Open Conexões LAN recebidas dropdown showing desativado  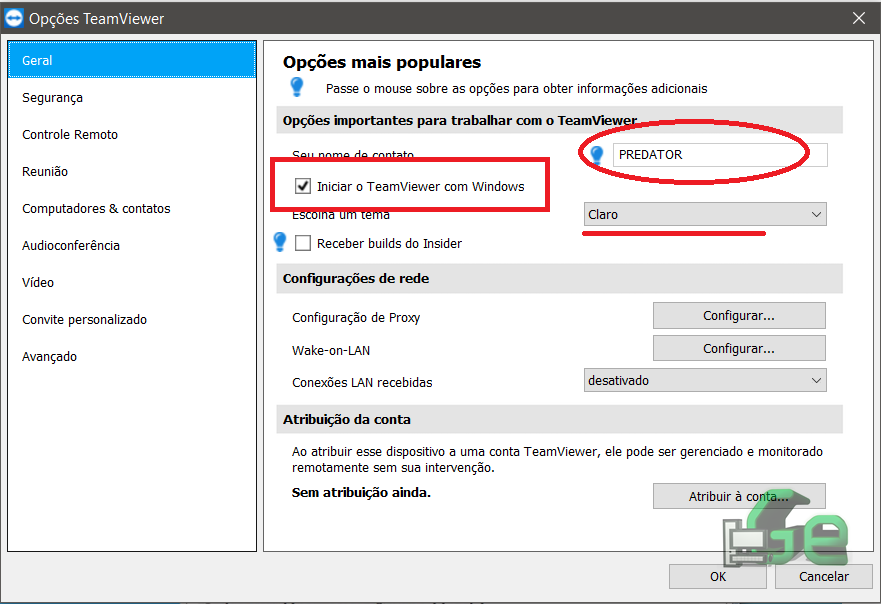[705, 380]
